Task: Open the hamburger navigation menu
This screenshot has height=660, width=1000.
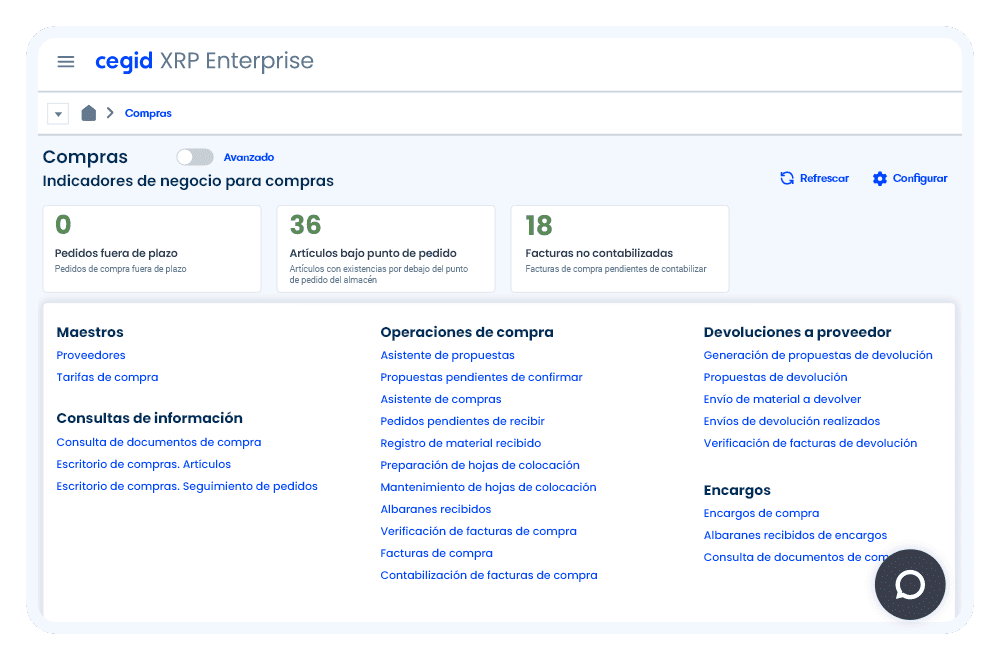Action: 66,62
